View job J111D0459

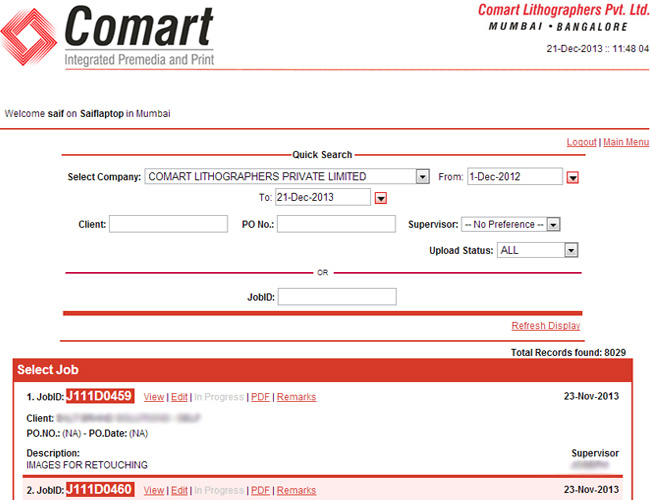154,397
